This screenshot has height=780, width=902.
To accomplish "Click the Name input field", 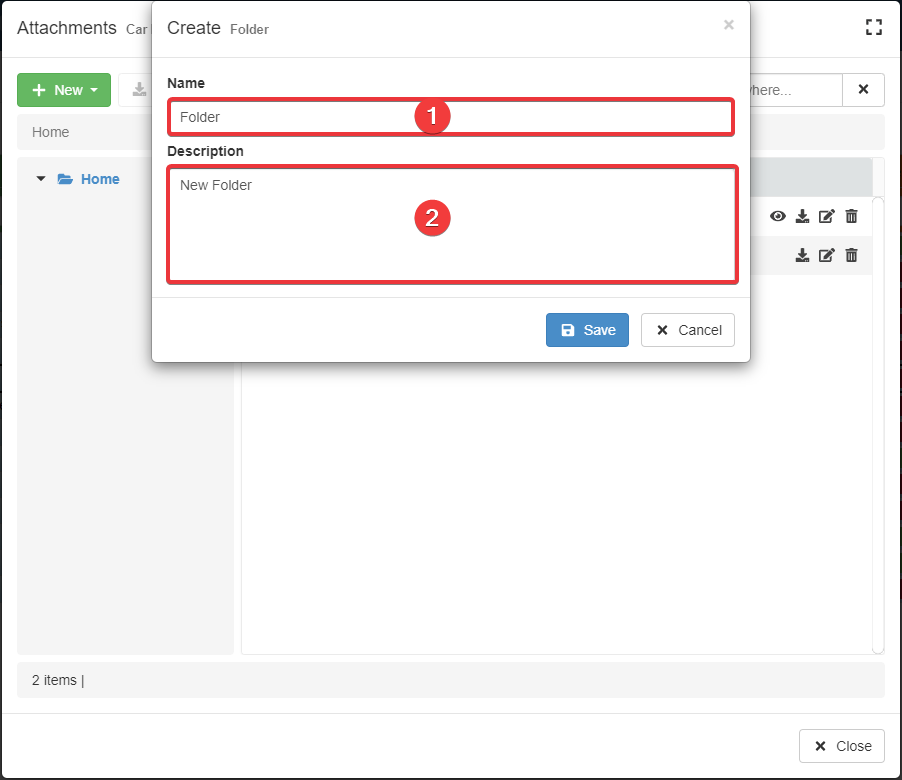I will [x=300, y=117].
